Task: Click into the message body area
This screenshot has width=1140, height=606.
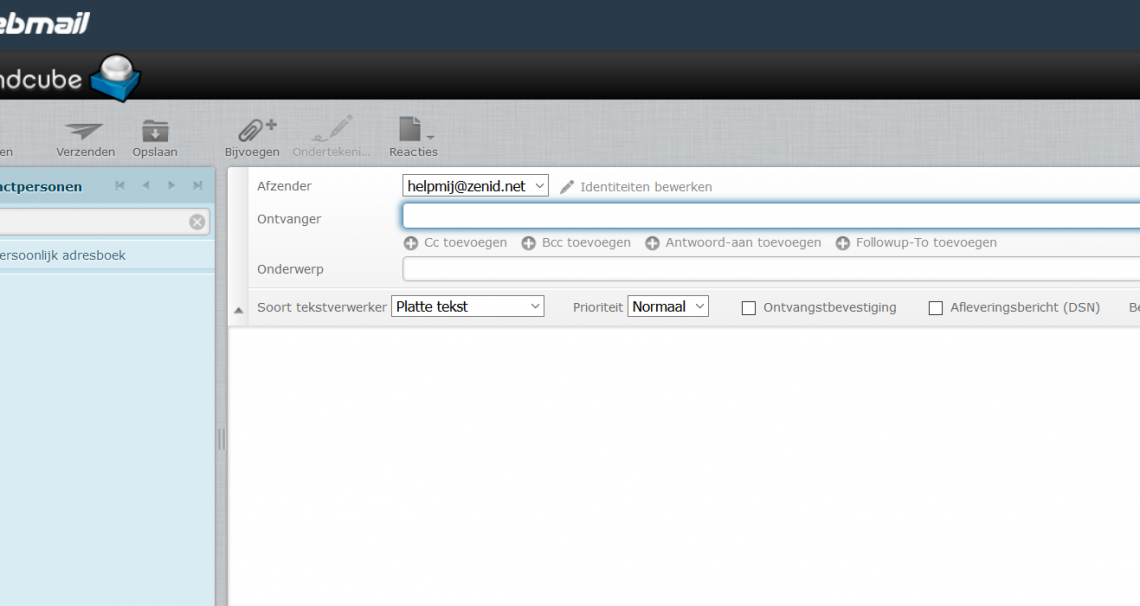Action: coord(683,465)
